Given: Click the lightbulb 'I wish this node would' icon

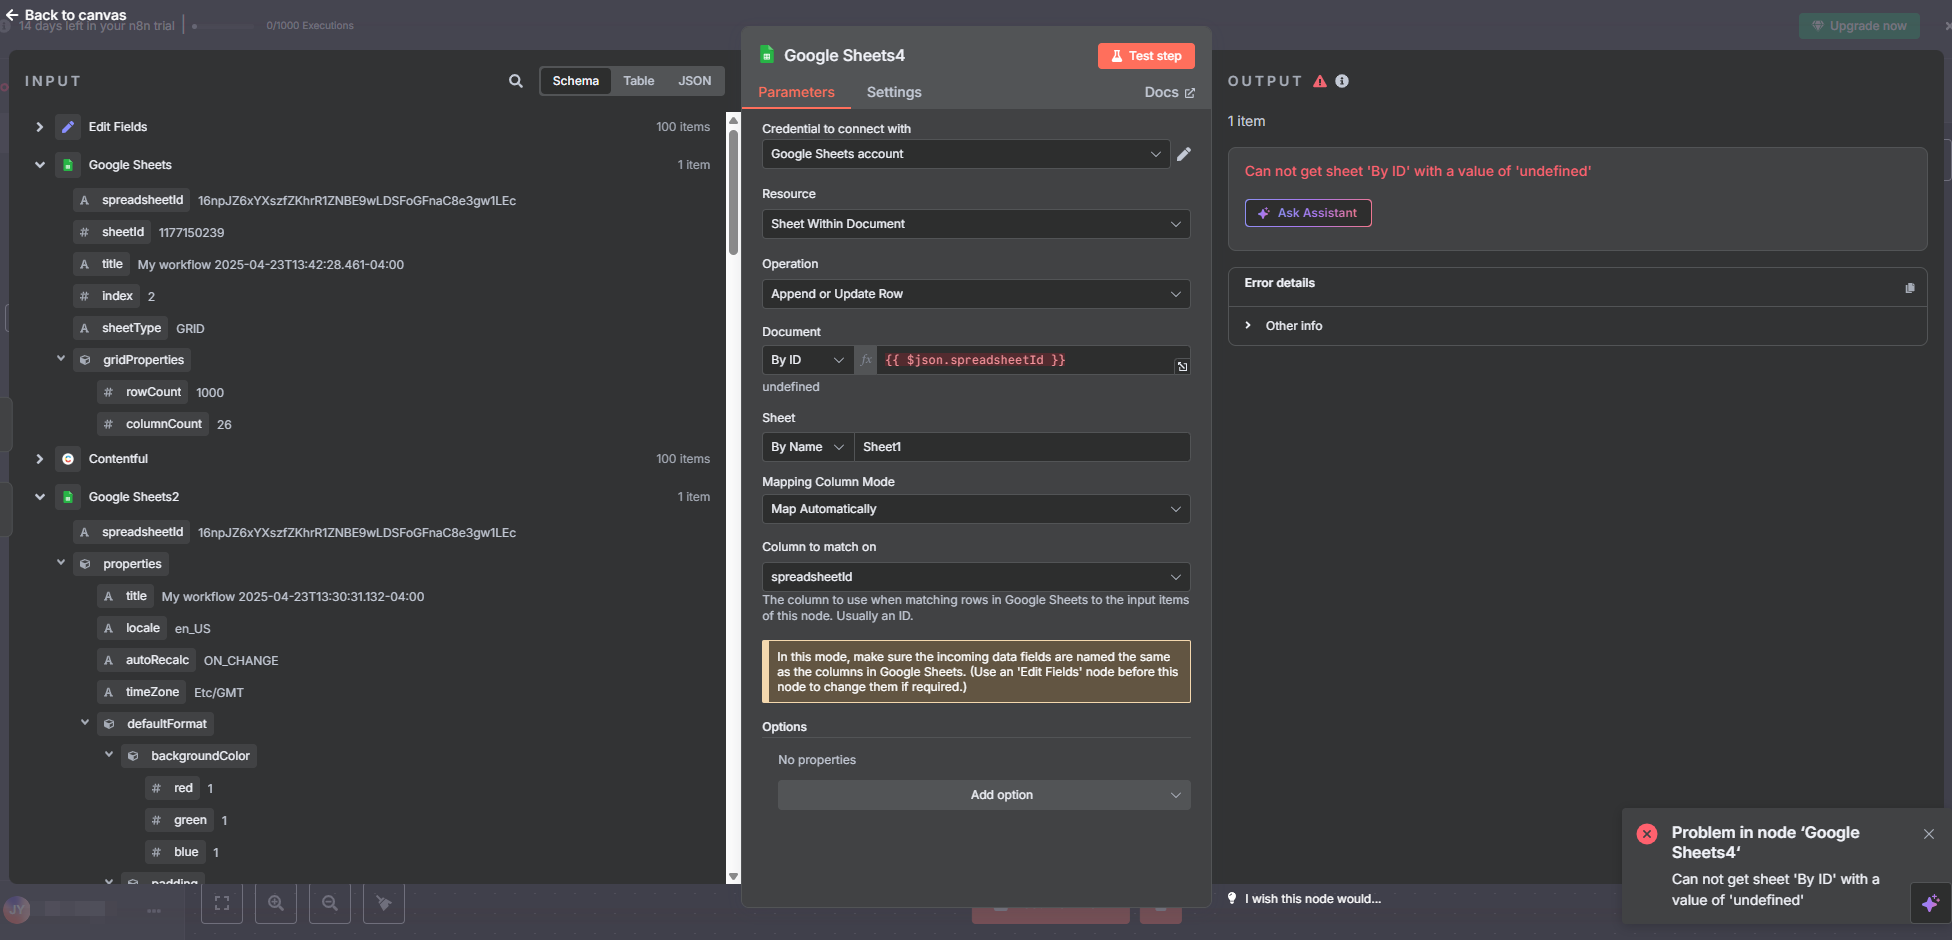Looking at the screenshot, I should [1232, 898].
